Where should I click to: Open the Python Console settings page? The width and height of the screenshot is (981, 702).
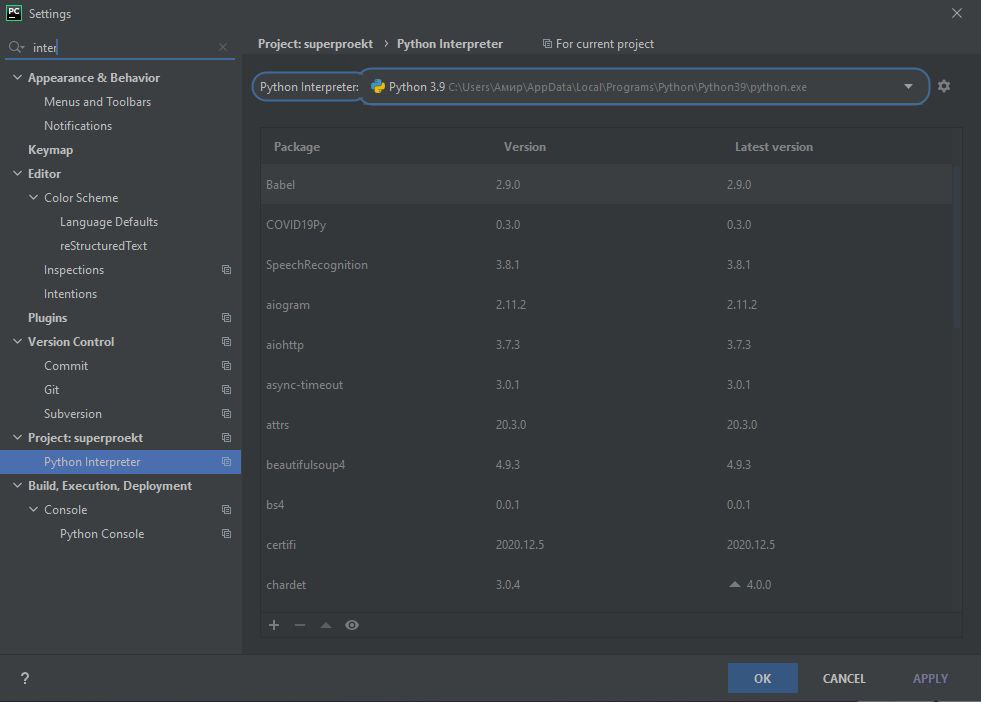[102, 534]
